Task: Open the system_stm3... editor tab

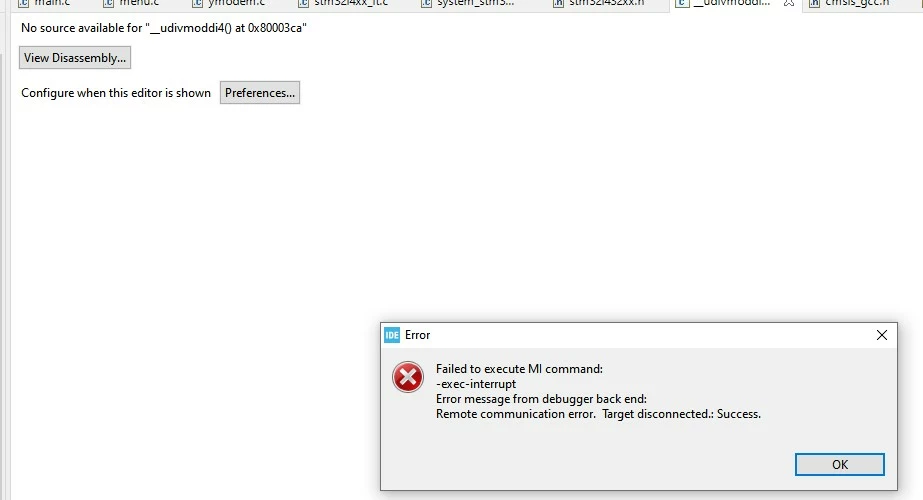Action: coord(468,4)
